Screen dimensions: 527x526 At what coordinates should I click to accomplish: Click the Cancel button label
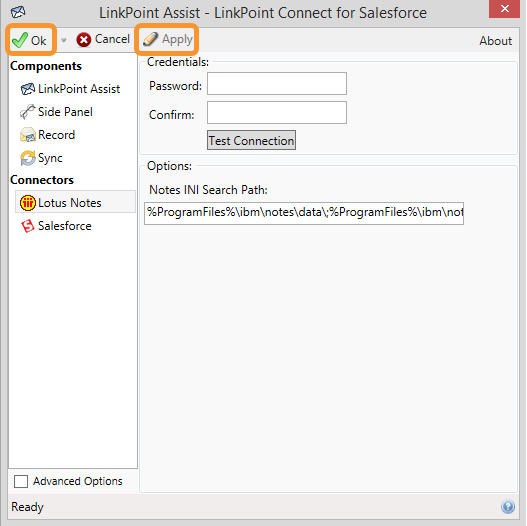[112, 39]
